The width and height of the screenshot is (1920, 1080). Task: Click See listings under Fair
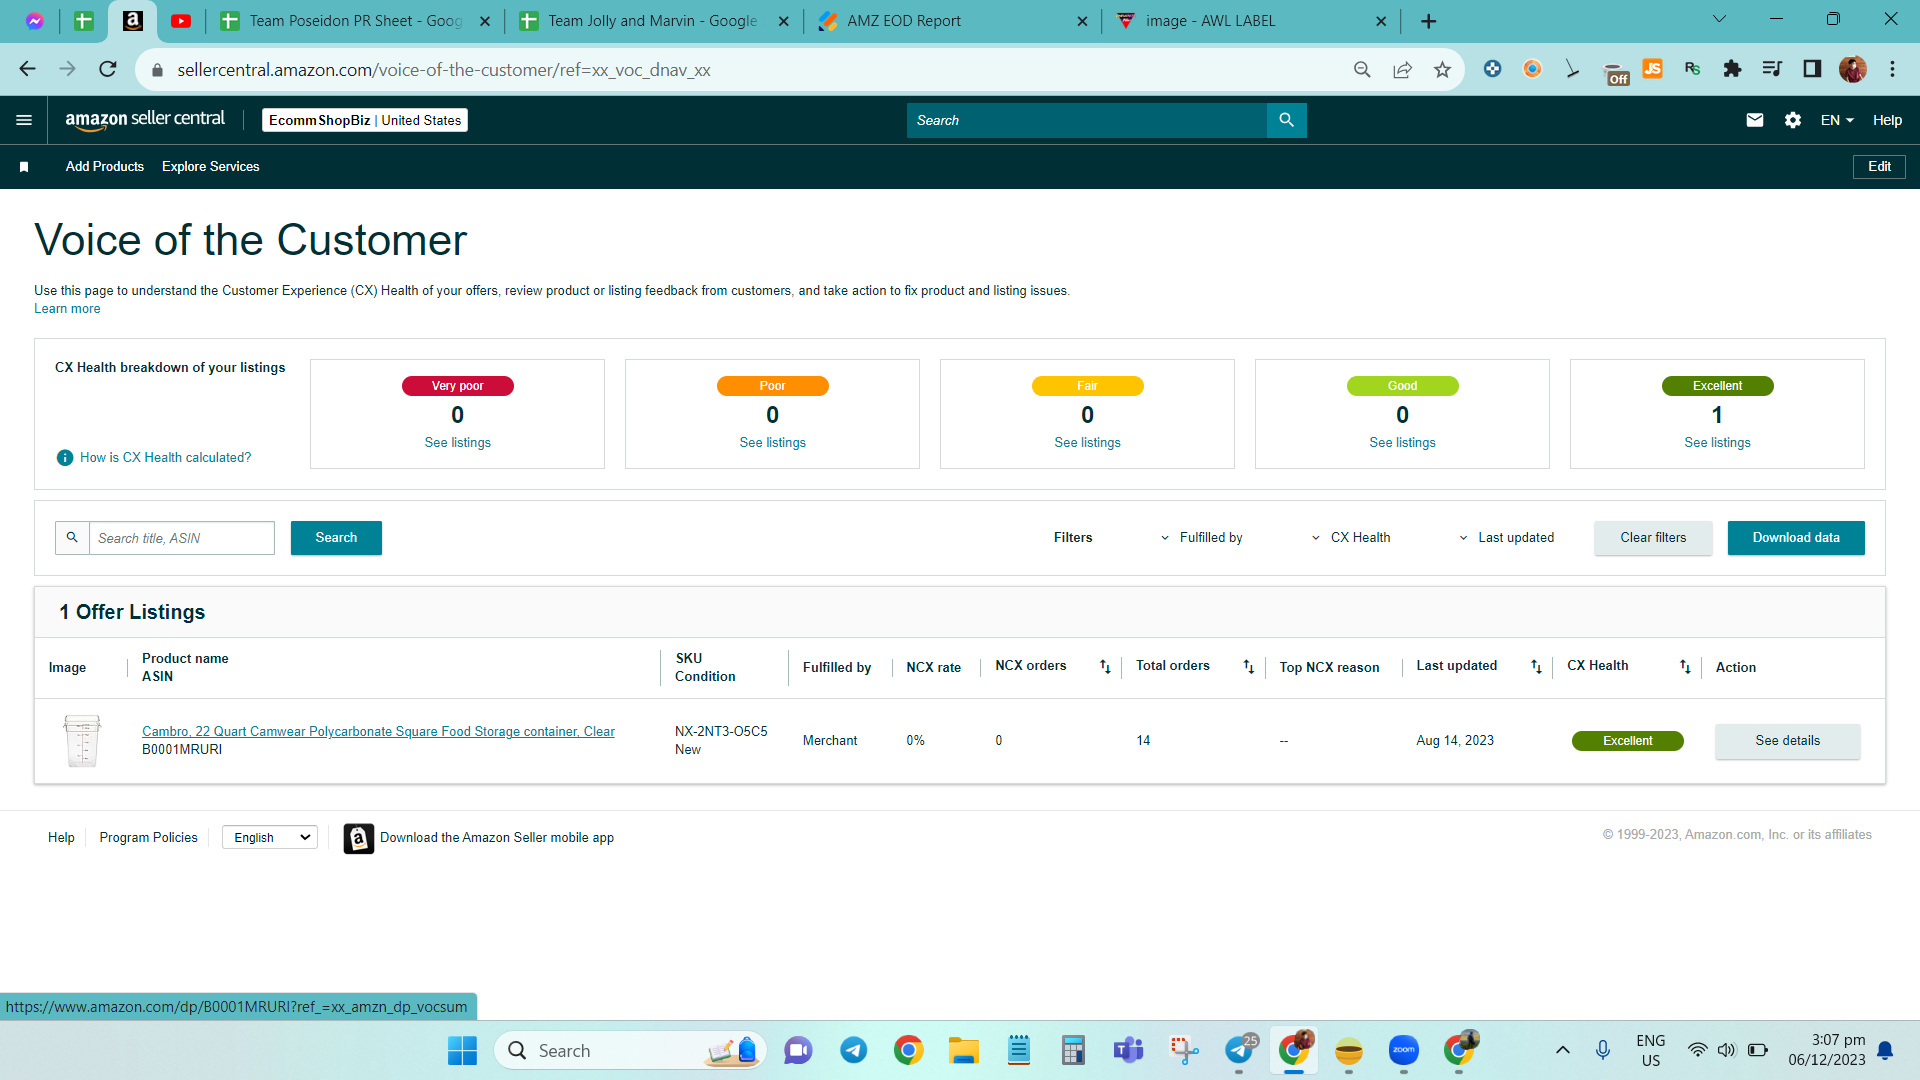(x=1087, y=443)
